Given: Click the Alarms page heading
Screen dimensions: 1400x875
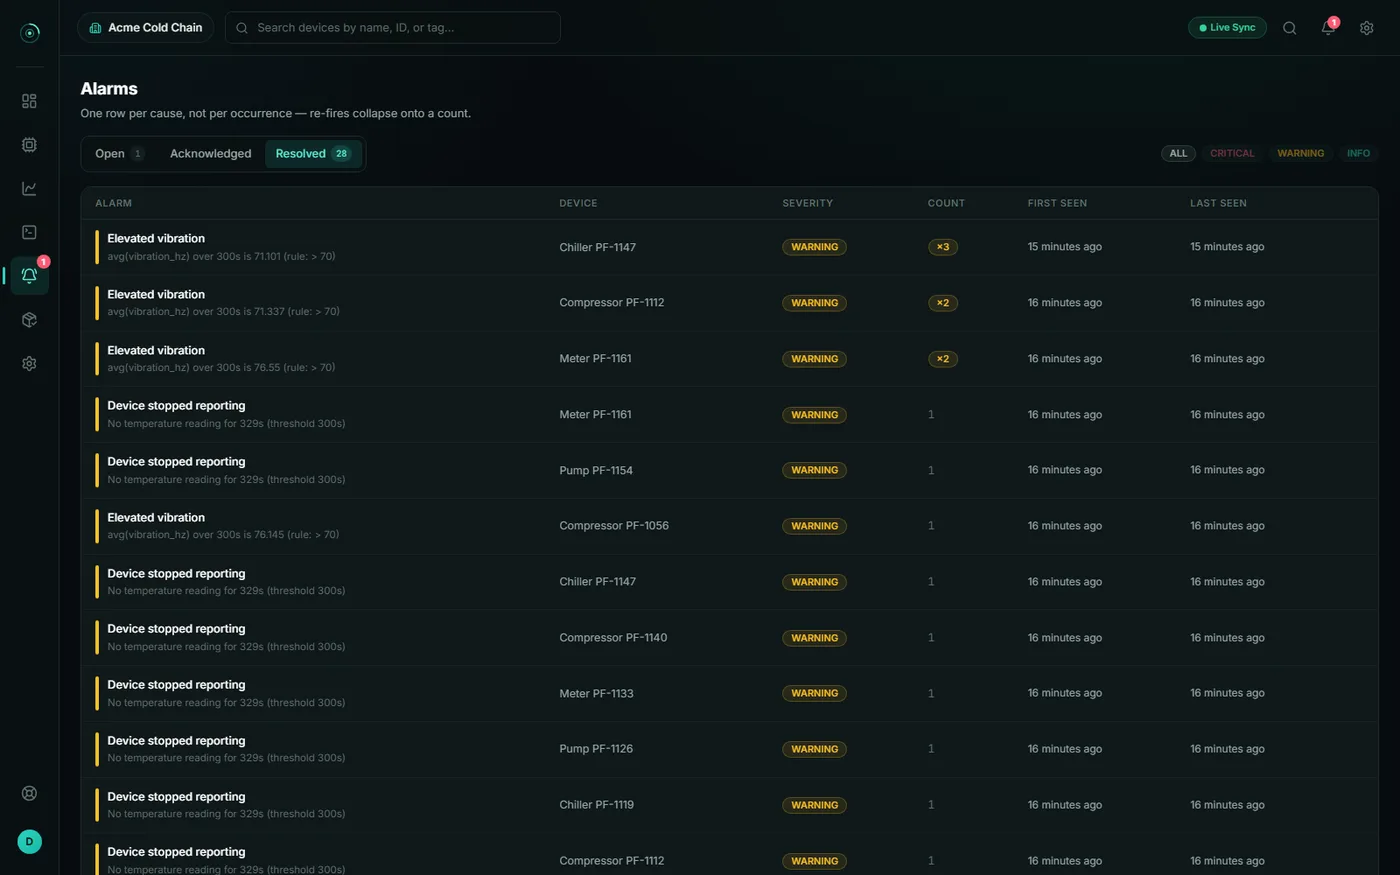Looking at the screenshot, I should [x=109, y=89].
